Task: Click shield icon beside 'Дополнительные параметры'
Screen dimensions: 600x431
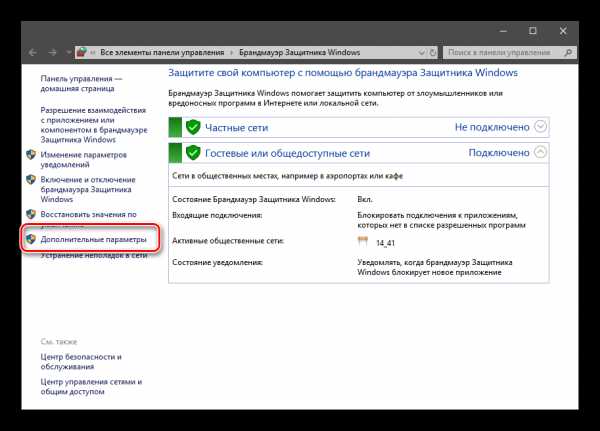Action: [31, 239]
